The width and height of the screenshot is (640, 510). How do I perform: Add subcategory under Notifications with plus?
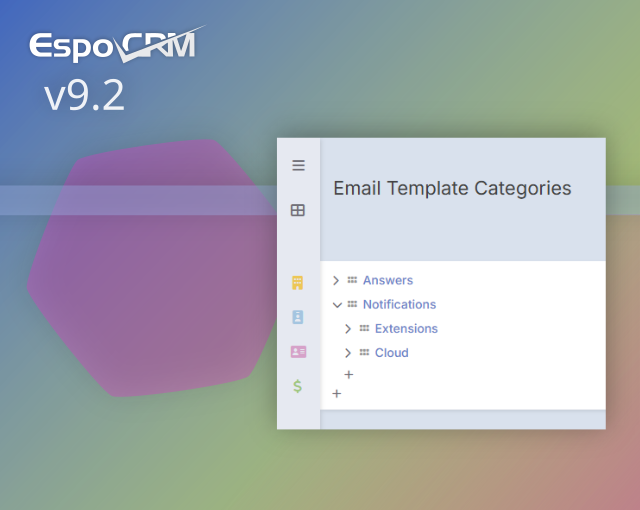click(x=349, y=375)
